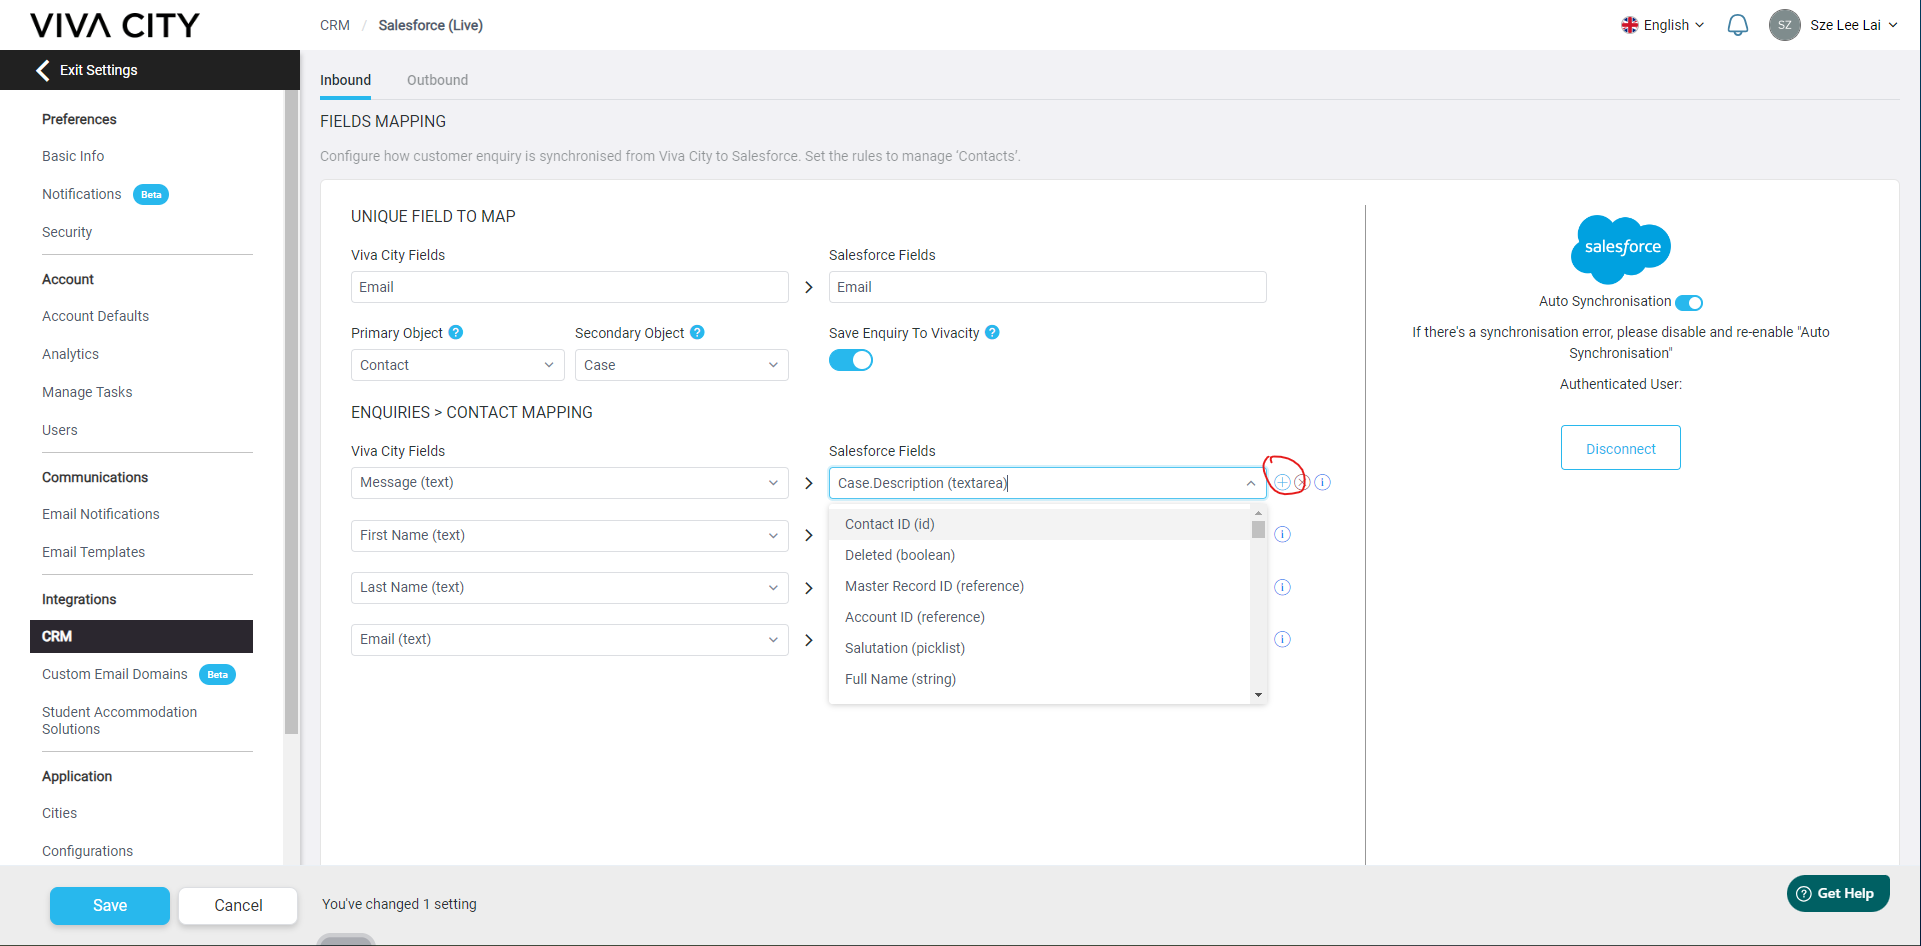Click the sidebar vertical scrollbar
The image size is (1921, 946).
tap(291, 412)
